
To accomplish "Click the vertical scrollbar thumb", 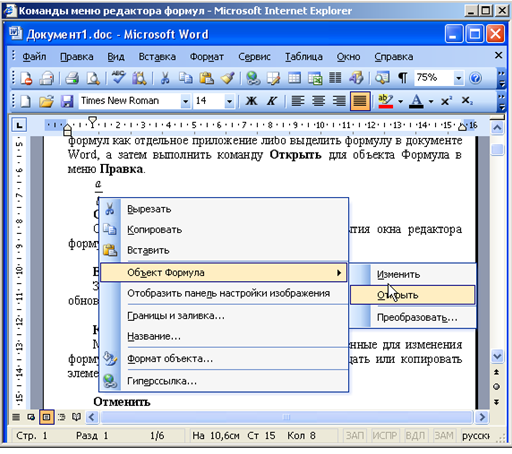I will coord(497,149).
